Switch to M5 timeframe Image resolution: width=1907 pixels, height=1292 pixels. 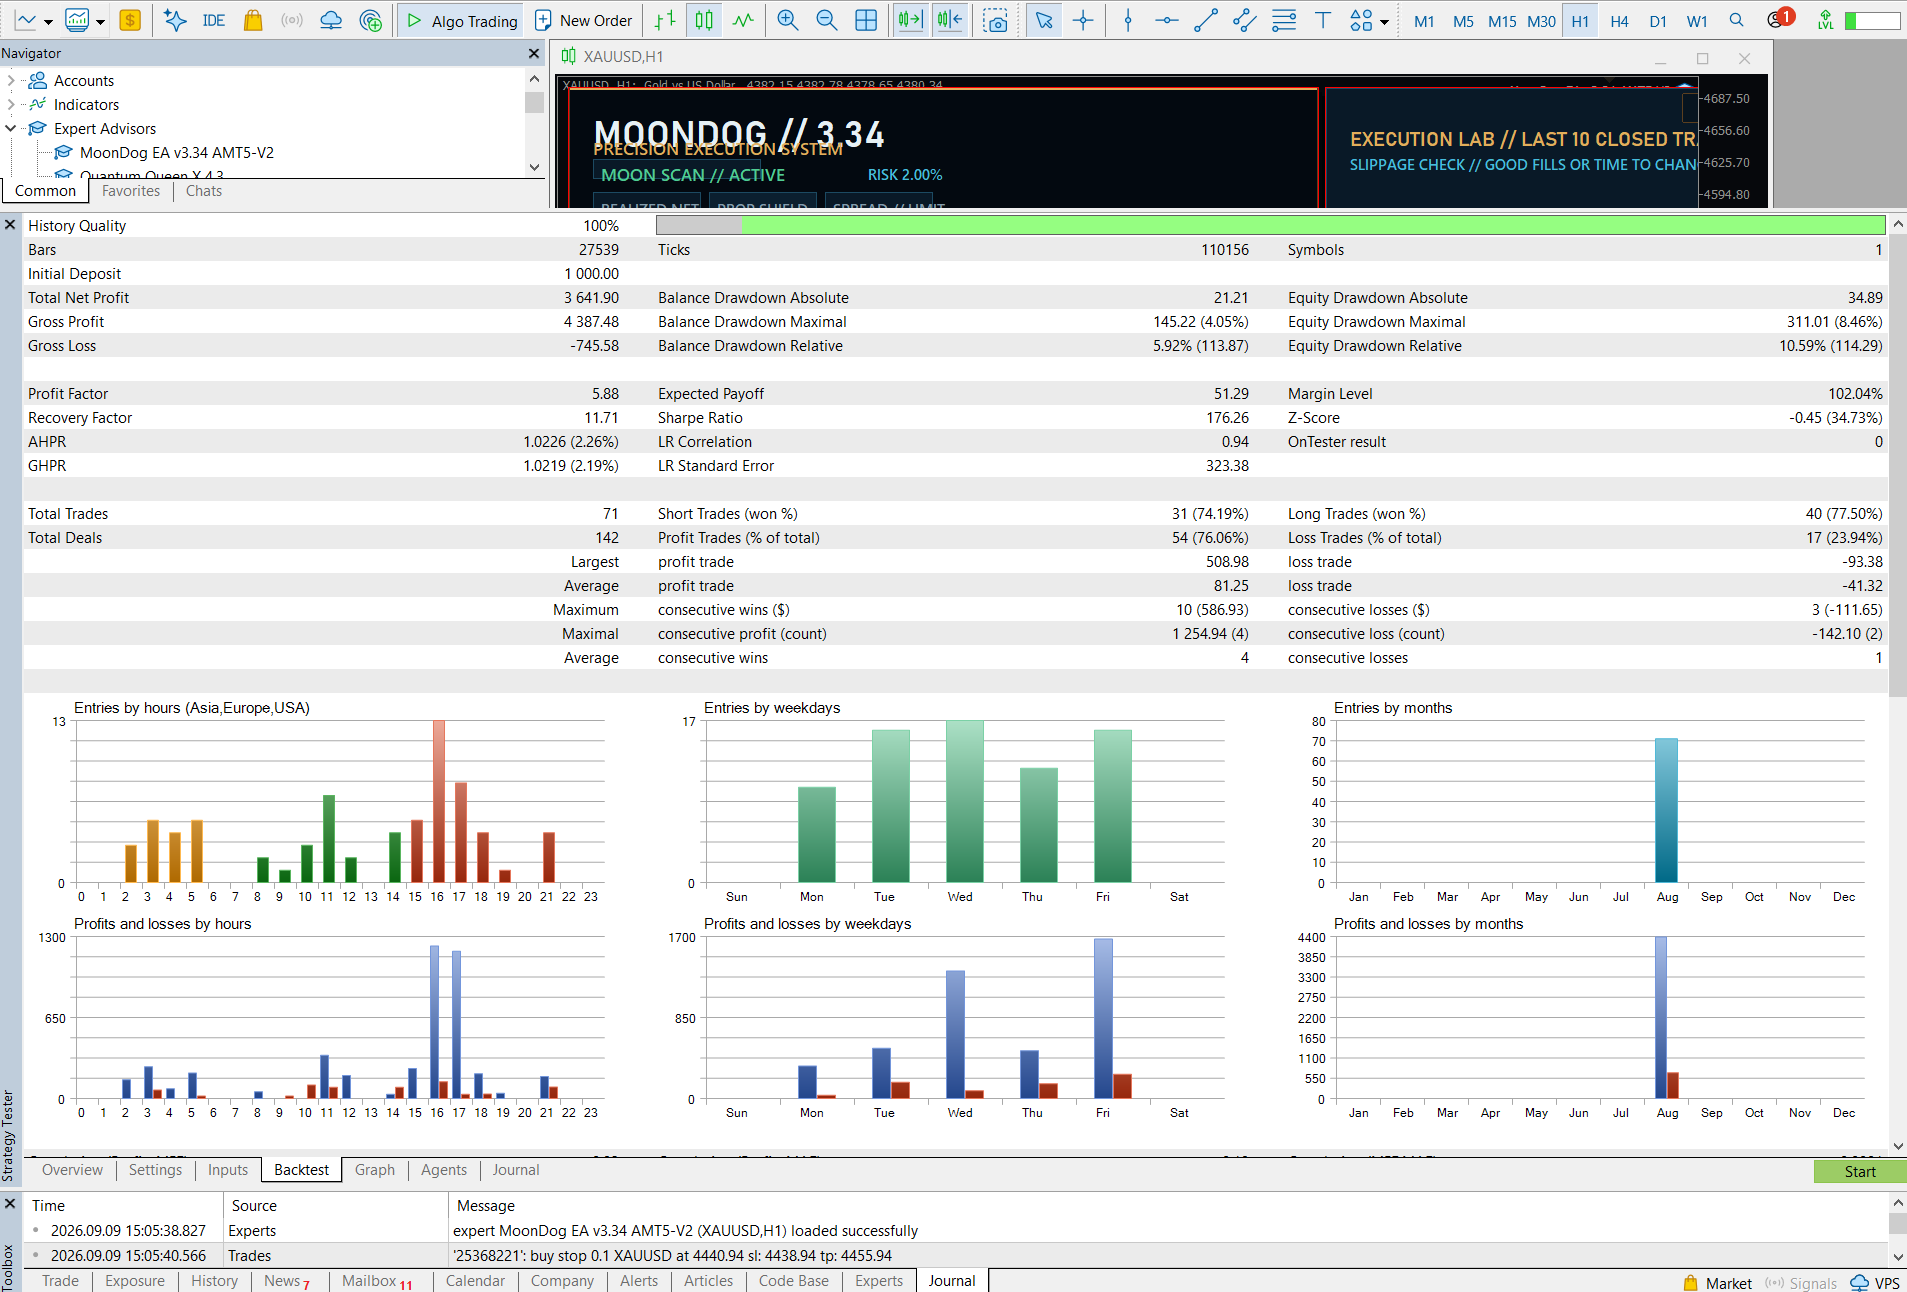click(1463, 21)
